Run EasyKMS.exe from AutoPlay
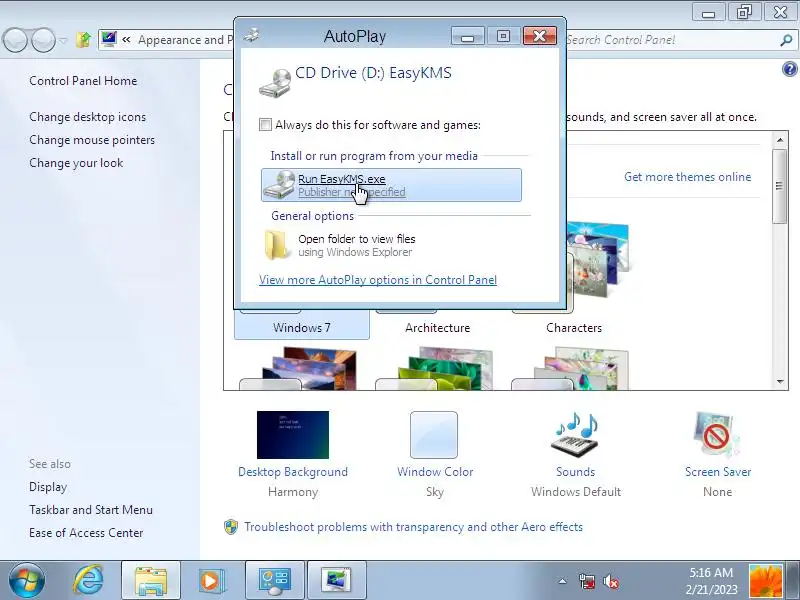 pos(391,185)
